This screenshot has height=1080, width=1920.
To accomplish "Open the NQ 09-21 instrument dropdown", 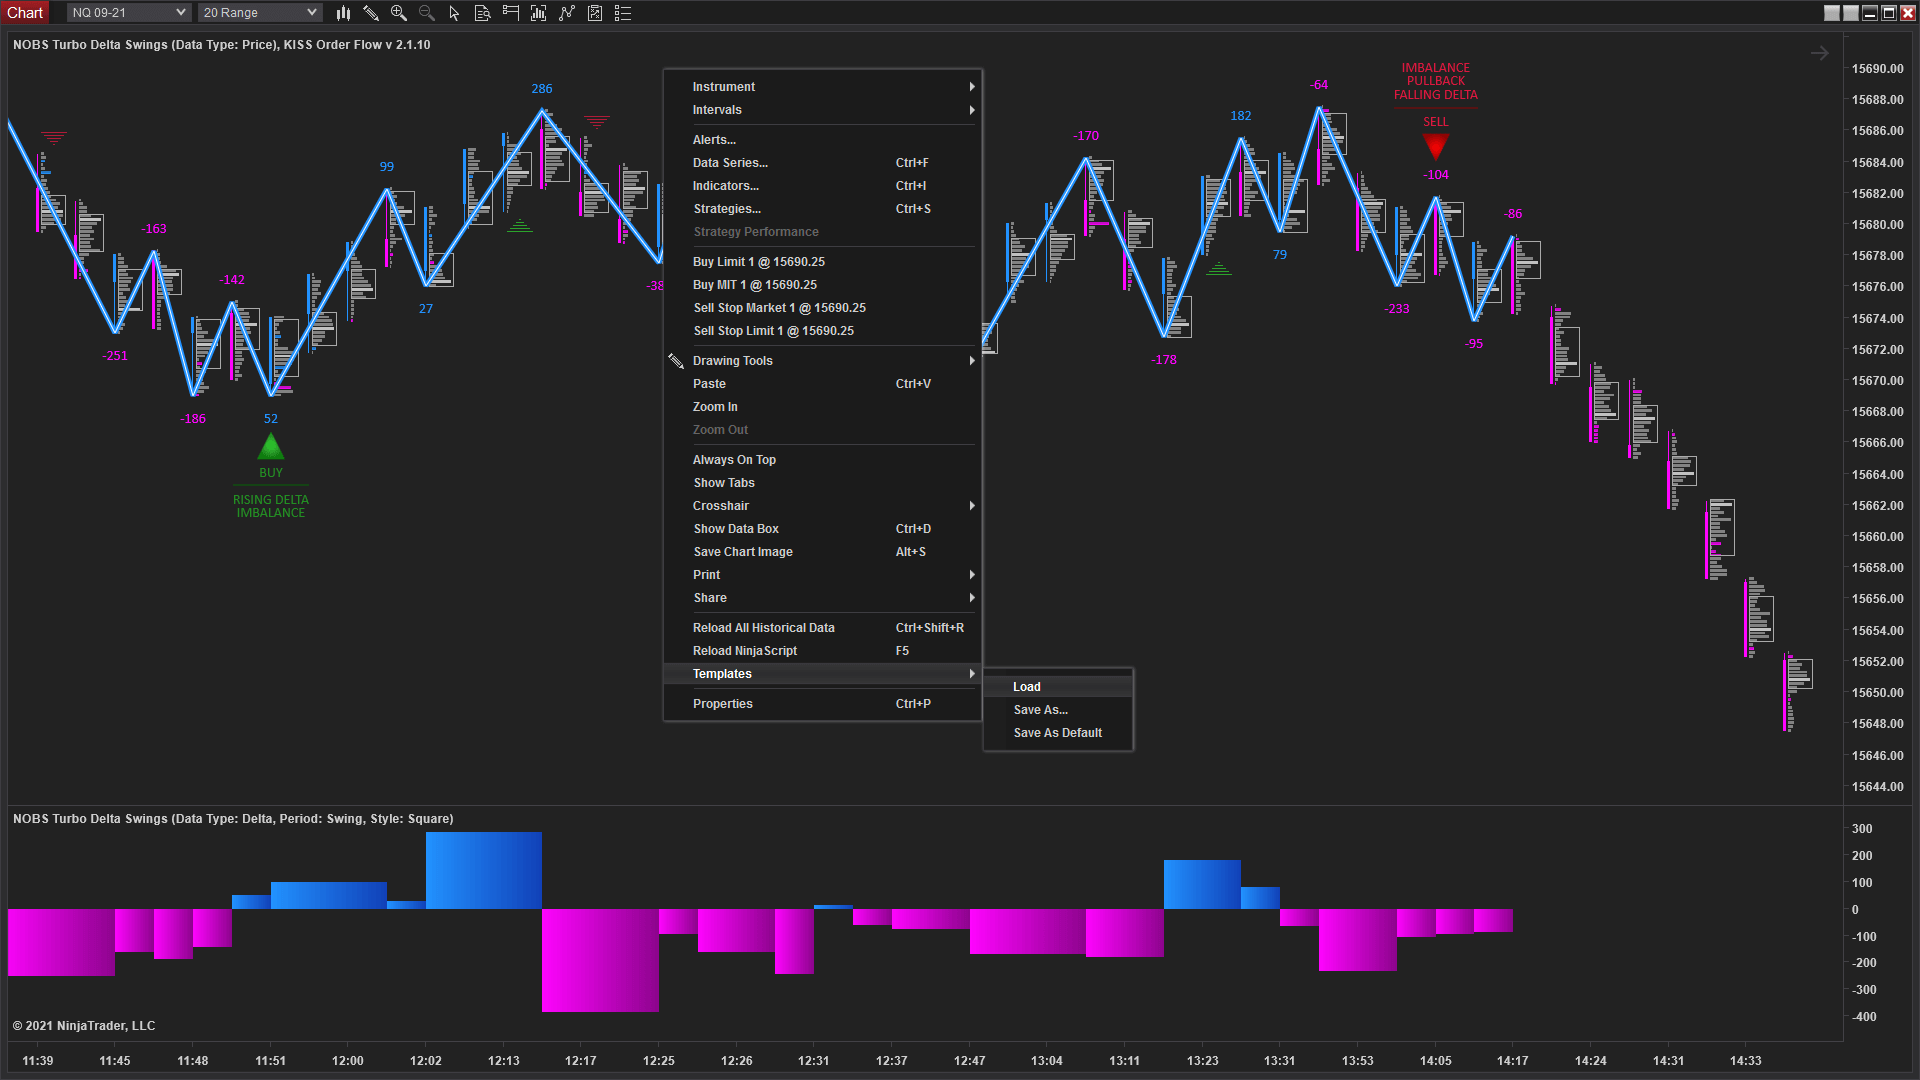I will 129,13.
